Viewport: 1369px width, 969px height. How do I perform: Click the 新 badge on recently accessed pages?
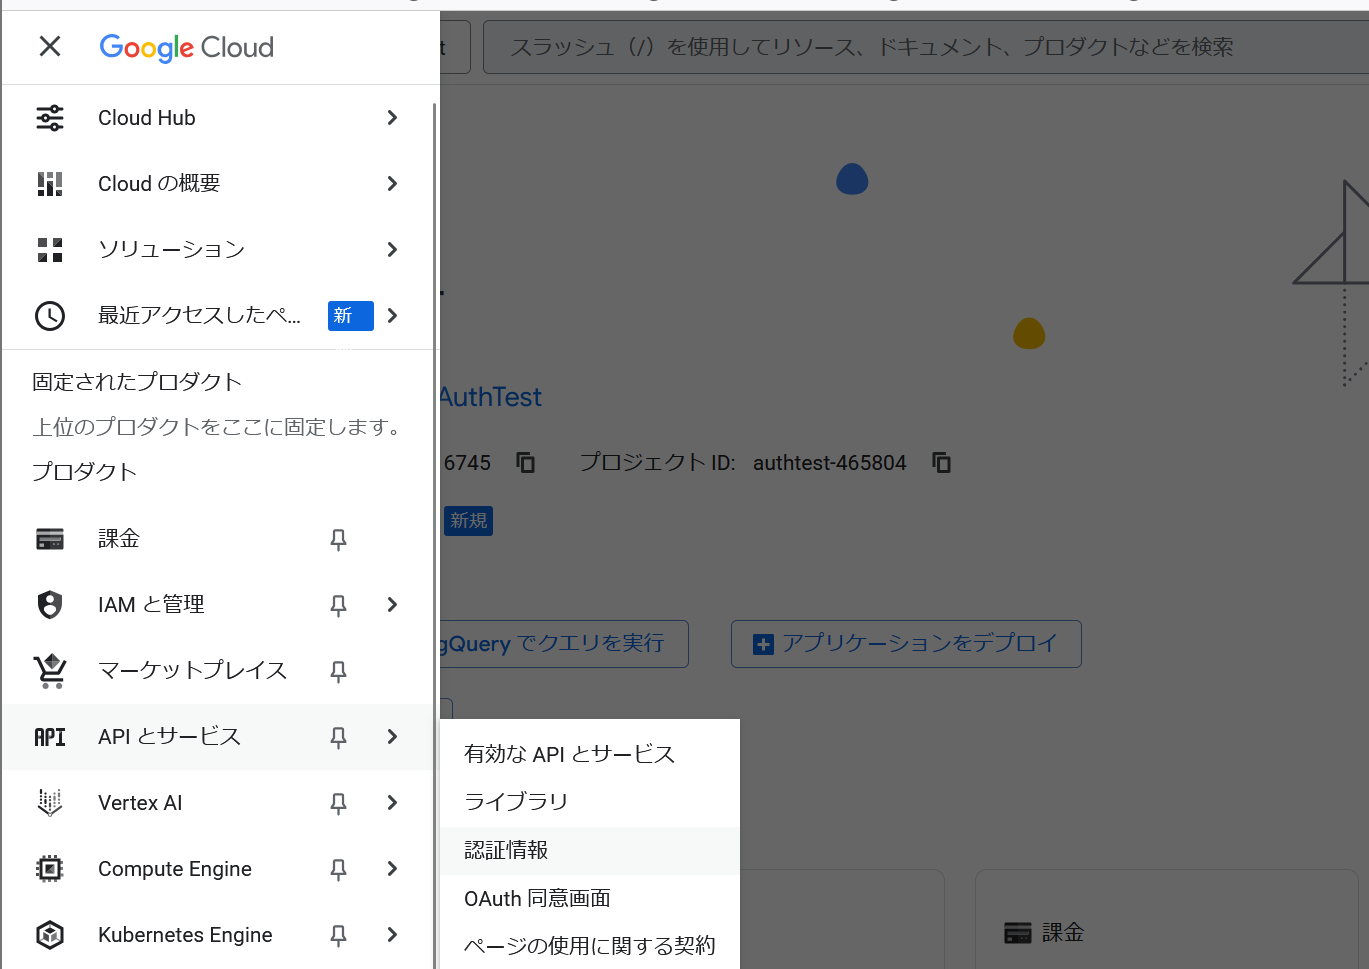pos(351,316)
